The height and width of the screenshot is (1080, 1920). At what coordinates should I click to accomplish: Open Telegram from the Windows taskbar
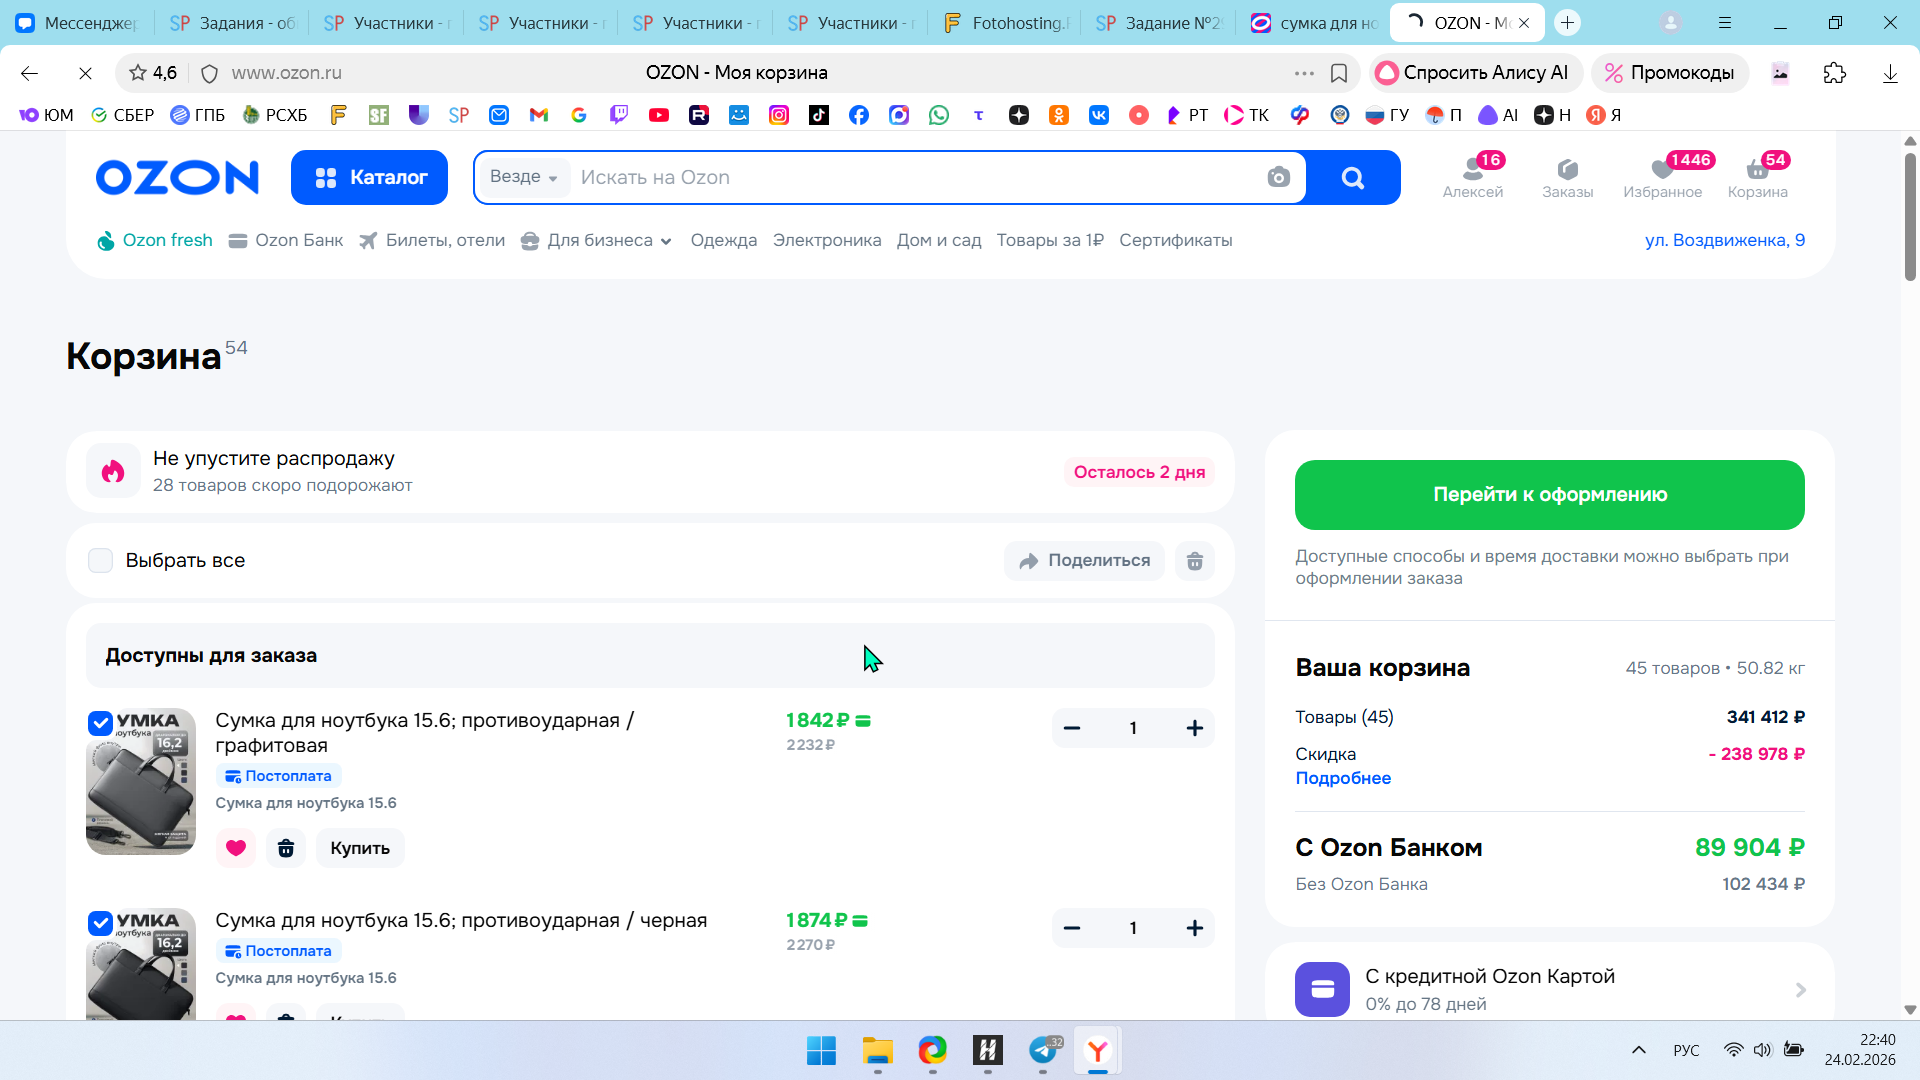(x=1043, y=1051)
